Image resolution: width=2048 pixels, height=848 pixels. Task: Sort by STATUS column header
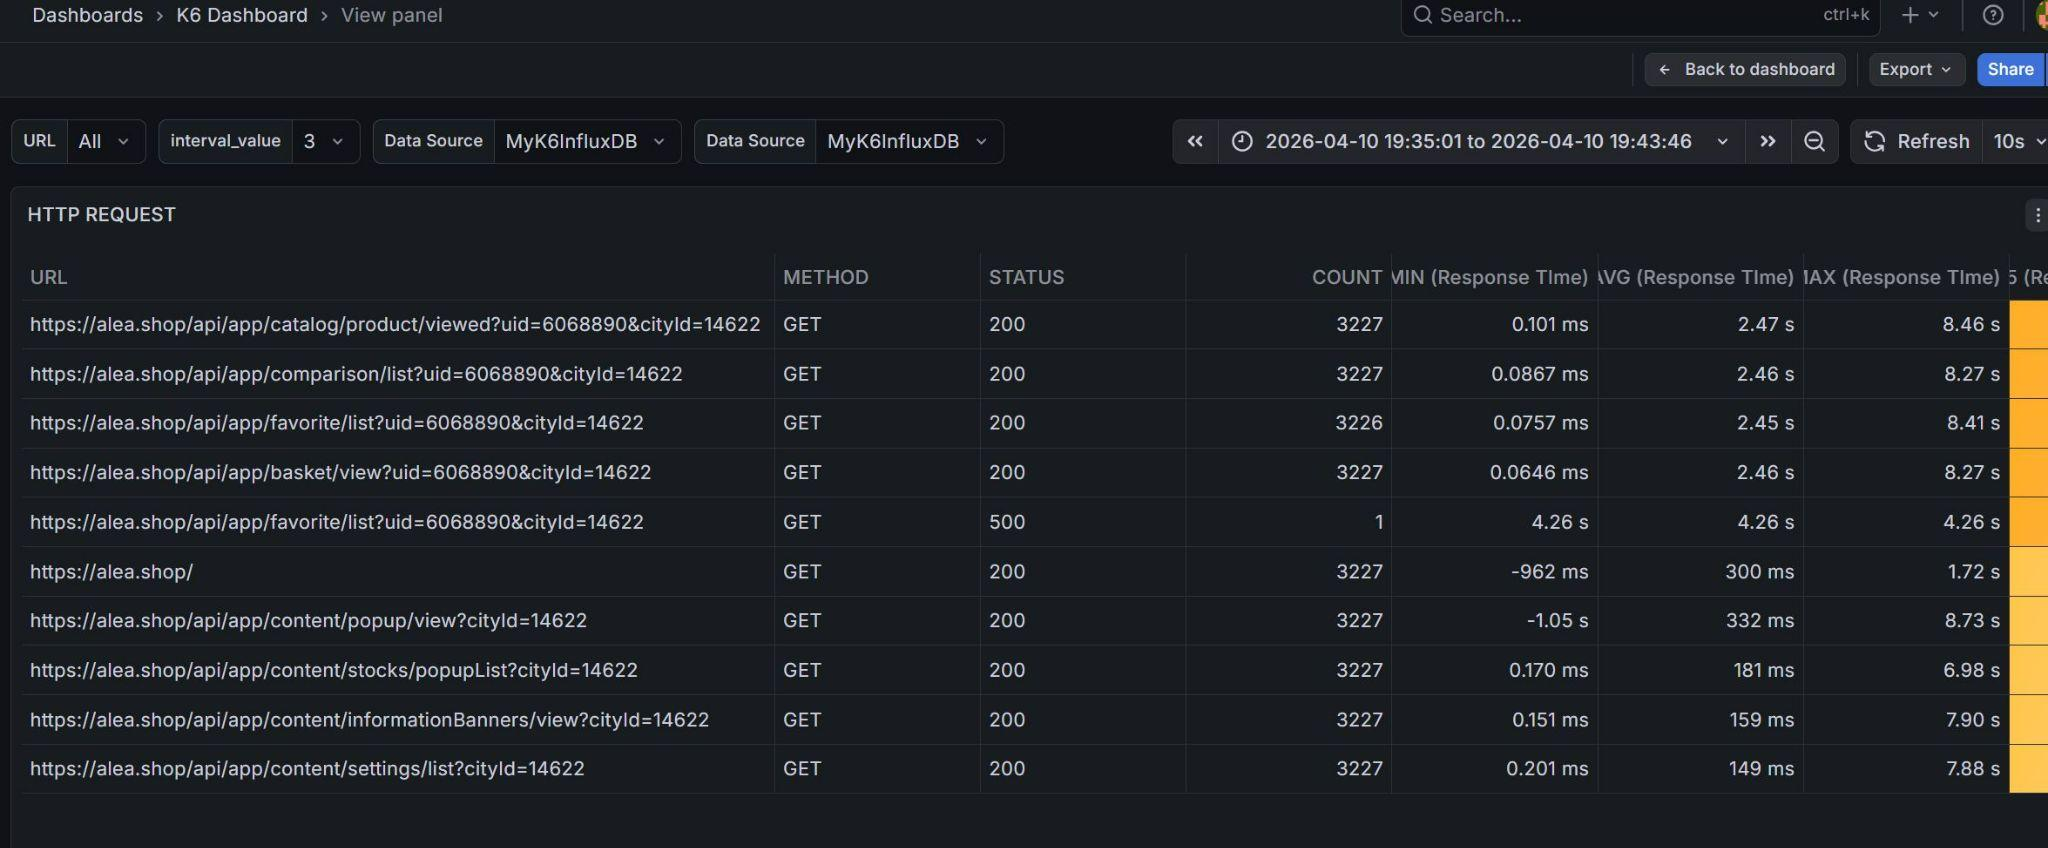click(1026, 277)
